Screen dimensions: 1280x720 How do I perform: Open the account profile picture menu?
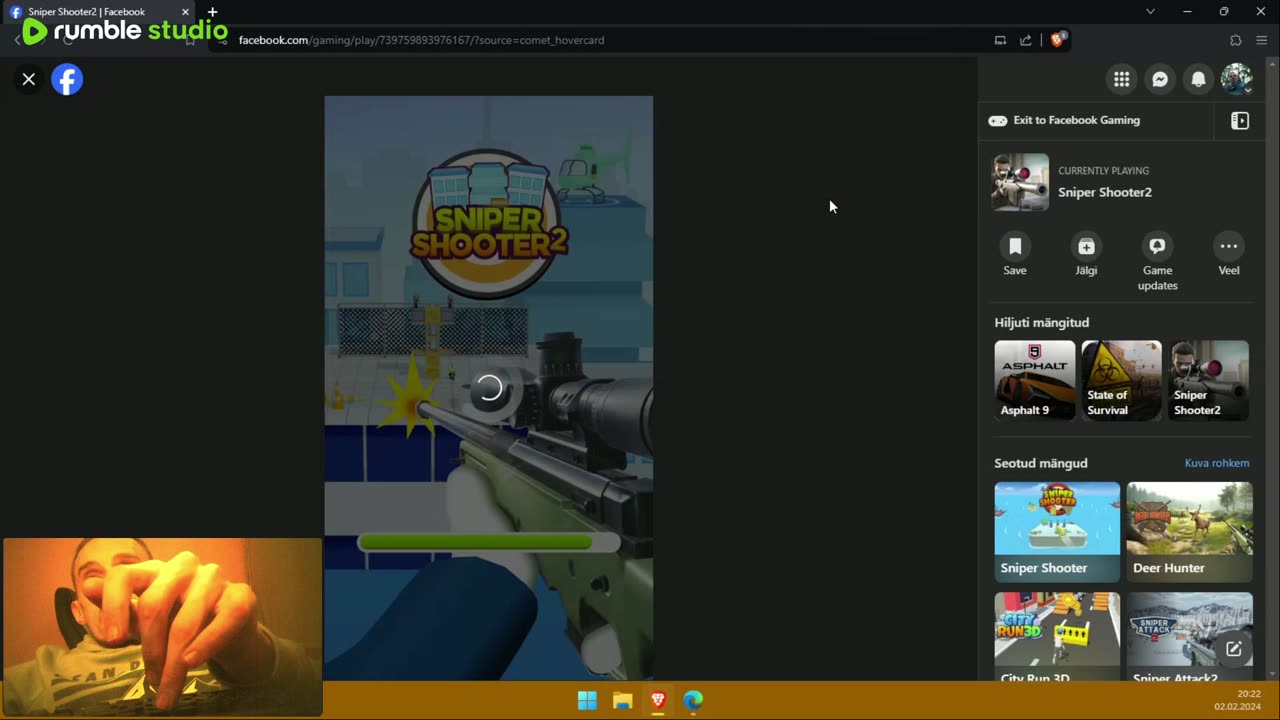point(1236,79)
